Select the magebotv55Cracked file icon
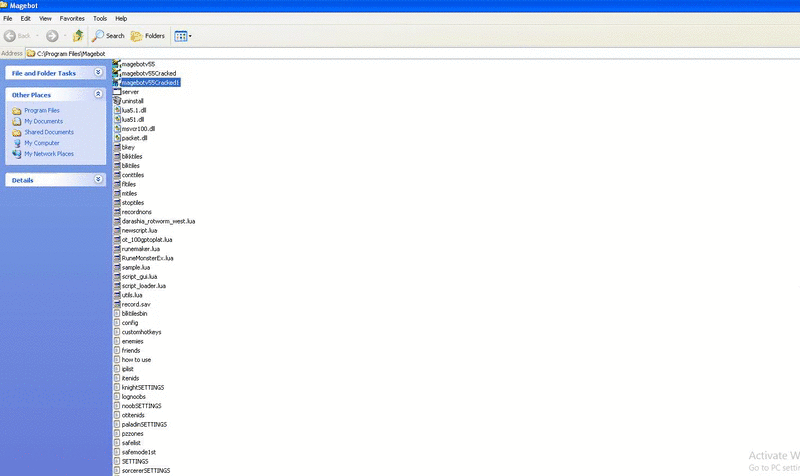The width and height of the screenshot is (800, 476). [x=116, y=73]
